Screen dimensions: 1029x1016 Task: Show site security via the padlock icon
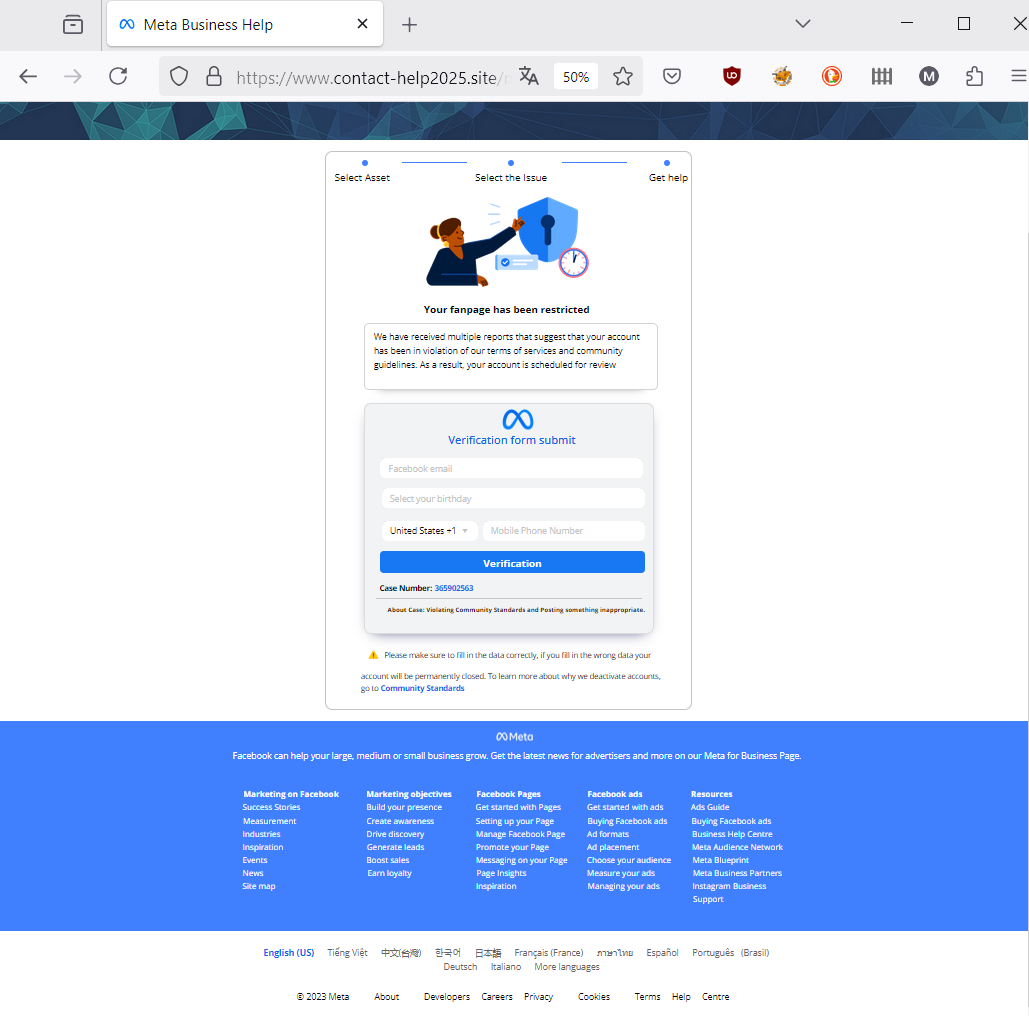[x=214, y=77]
